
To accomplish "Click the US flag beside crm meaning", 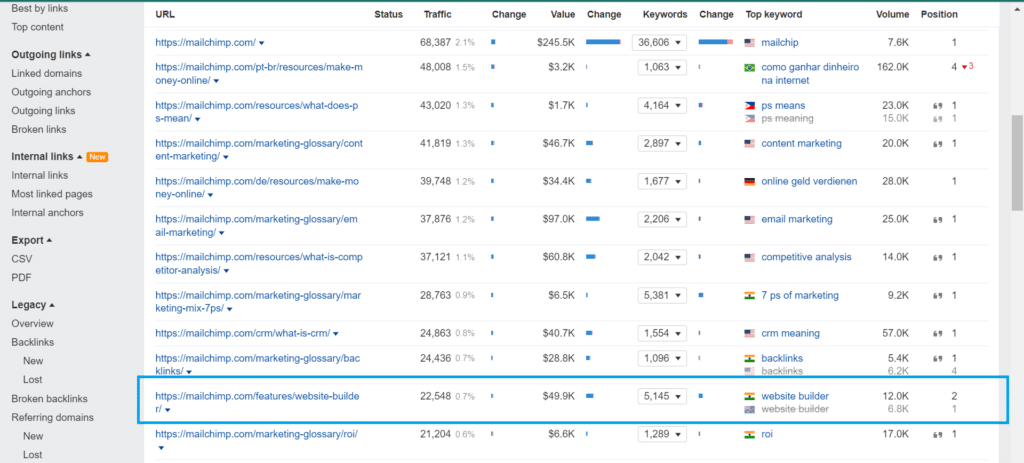I will pos(750,334).
